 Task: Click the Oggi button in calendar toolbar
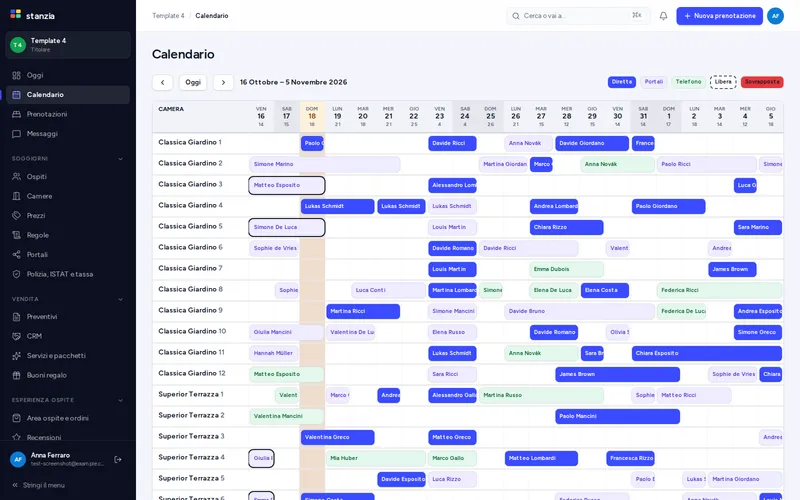coord(193,82)
